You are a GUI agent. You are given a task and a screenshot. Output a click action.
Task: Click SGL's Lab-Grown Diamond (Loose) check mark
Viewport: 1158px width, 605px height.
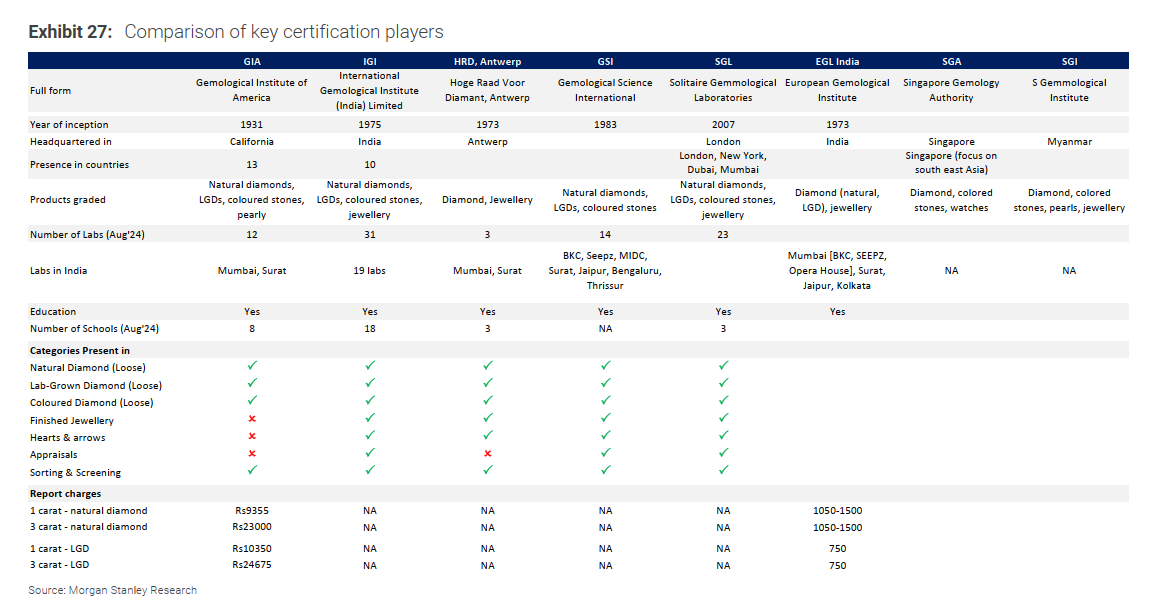(x=724, y=383)
